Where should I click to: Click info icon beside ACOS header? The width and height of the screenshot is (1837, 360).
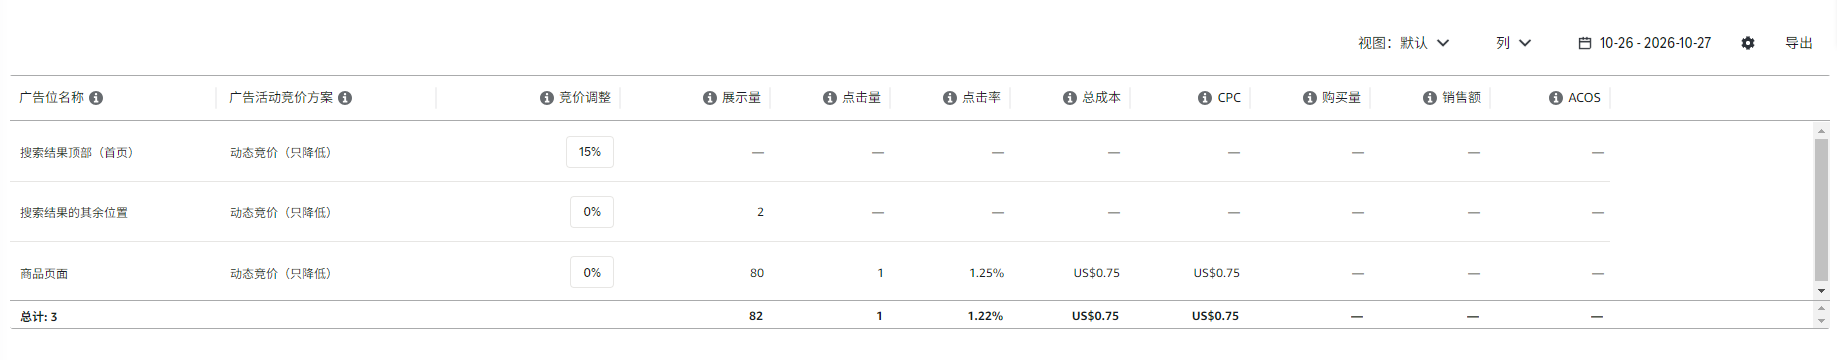tap(1556, 98)
